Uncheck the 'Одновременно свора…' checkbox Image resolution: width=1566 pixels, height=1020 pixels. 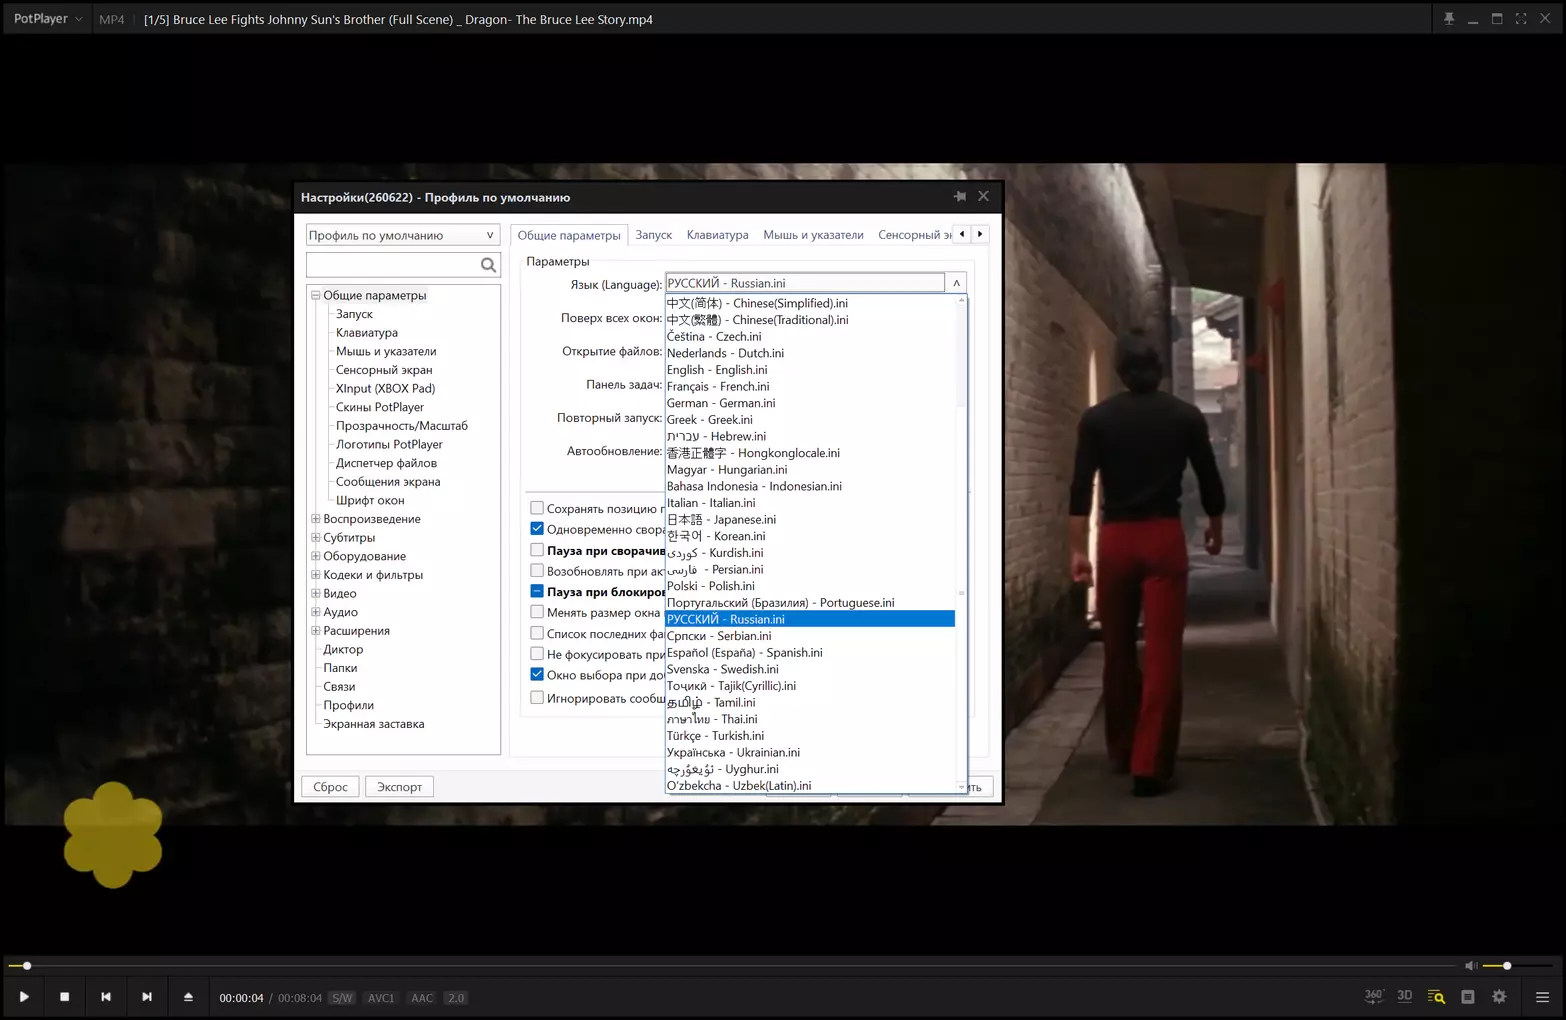tap(537, 529)
